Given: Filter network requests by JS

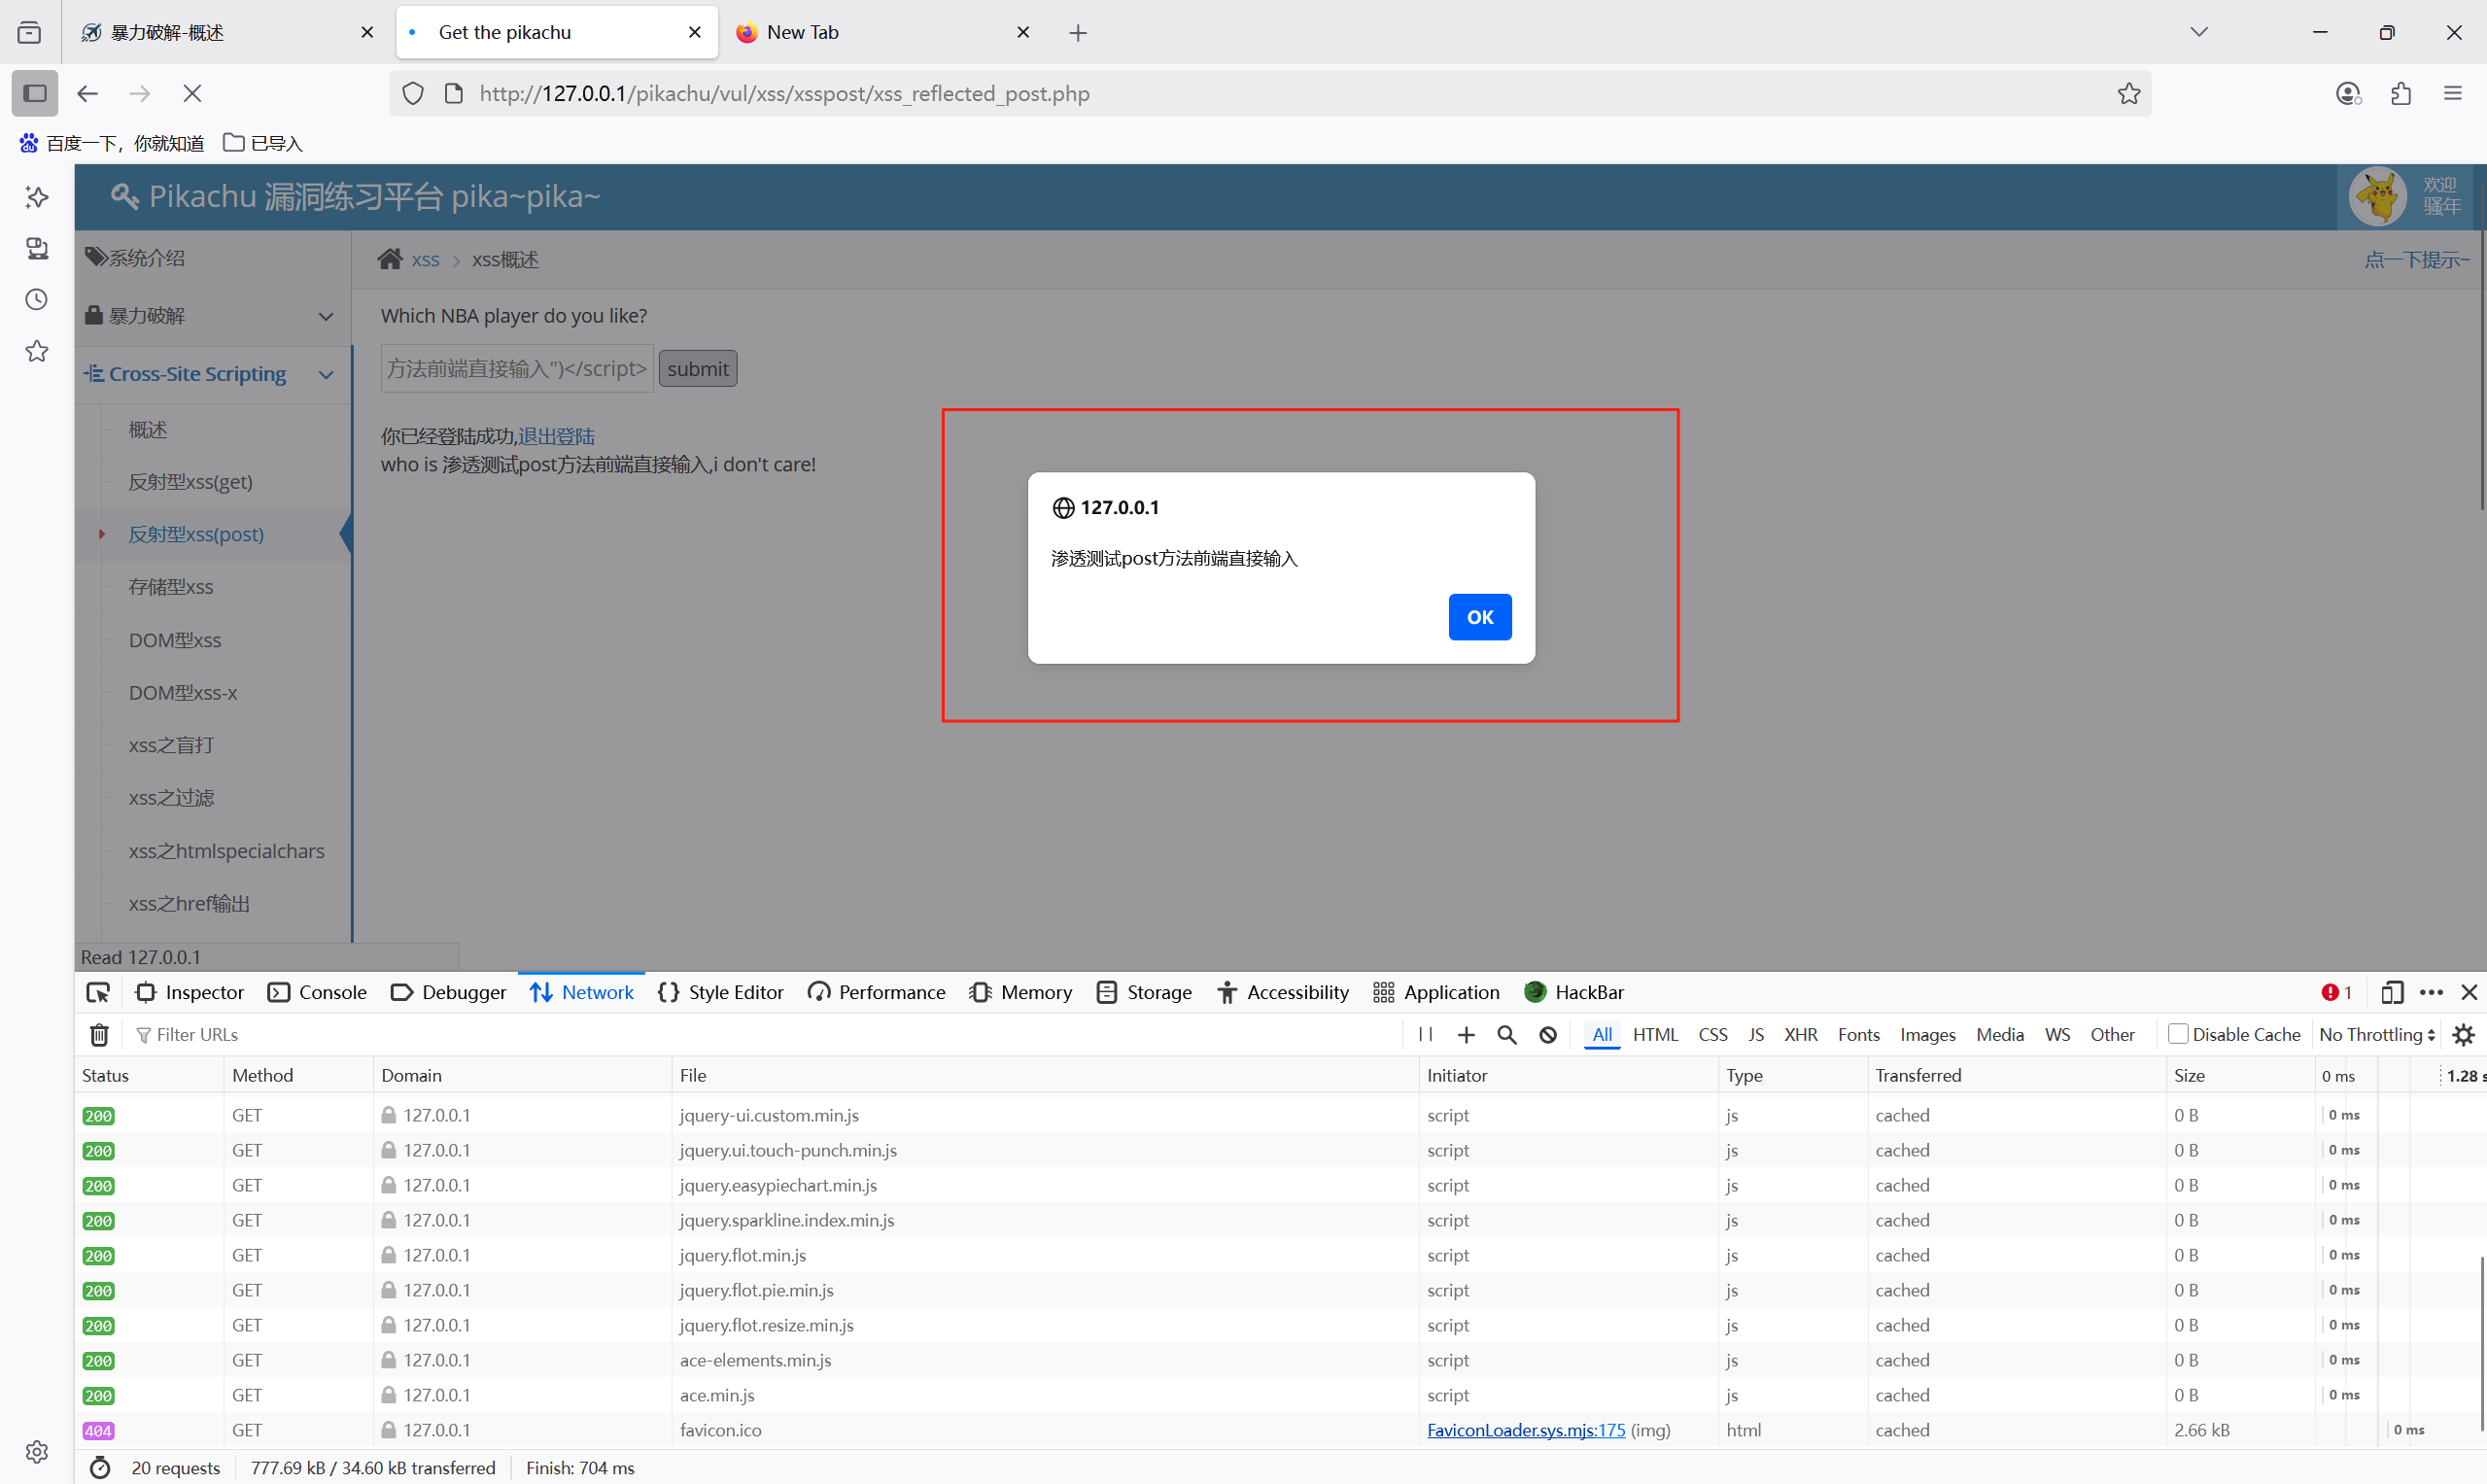Looking at the screenshot, I should (x=1756, y=1035).
